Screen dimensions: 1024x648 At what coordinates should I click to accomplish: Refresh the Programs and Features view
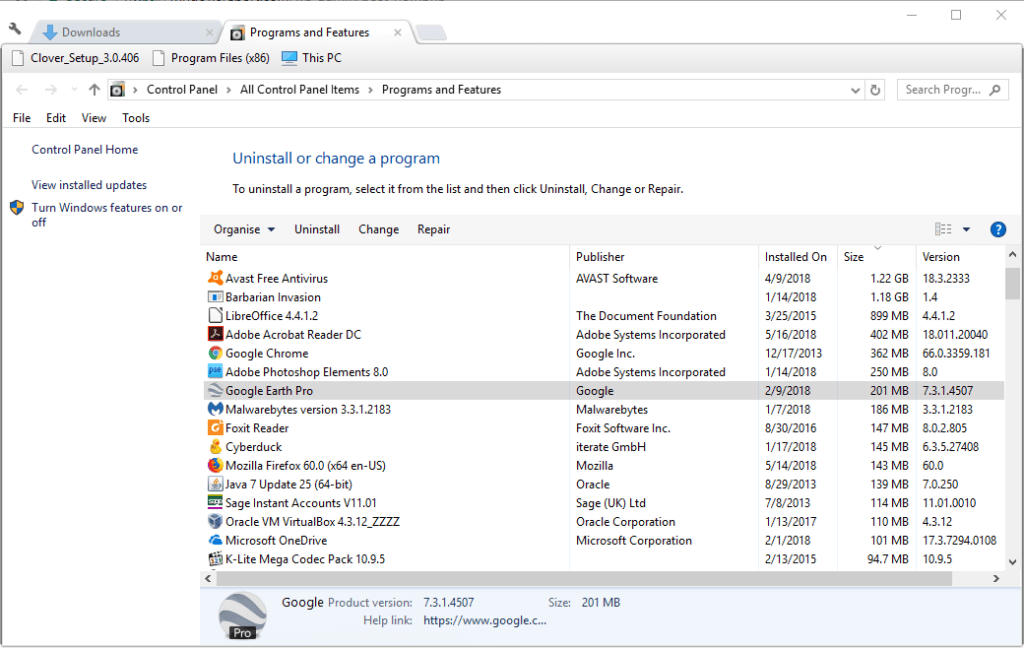tap(876, 90)
